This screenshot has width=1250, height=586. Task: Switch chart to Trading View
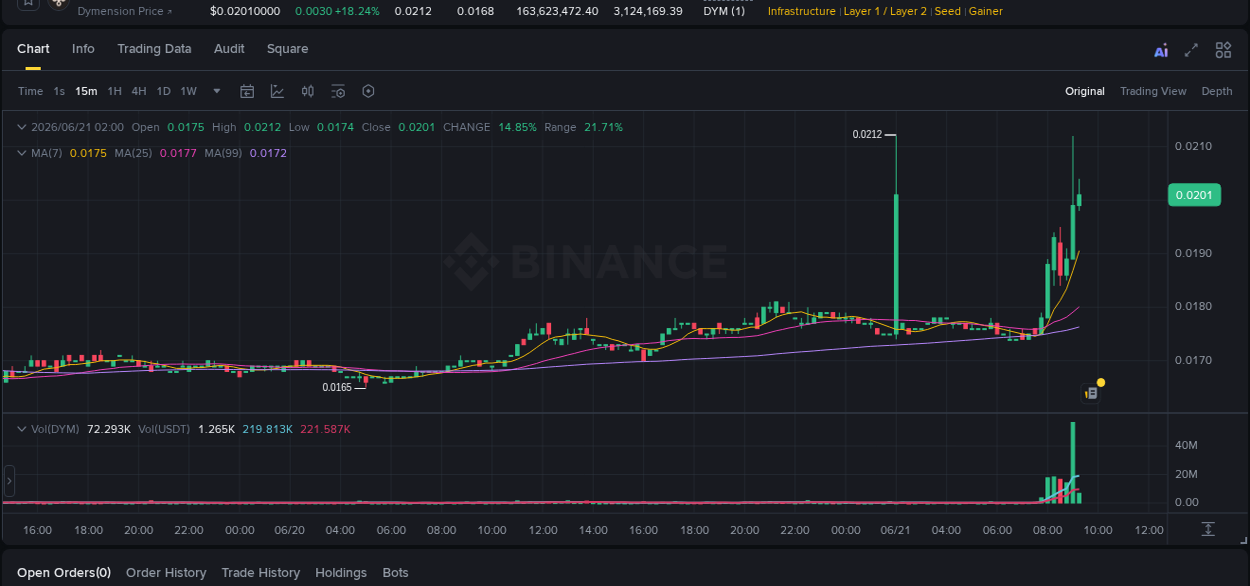click(x=1153, y=91)
